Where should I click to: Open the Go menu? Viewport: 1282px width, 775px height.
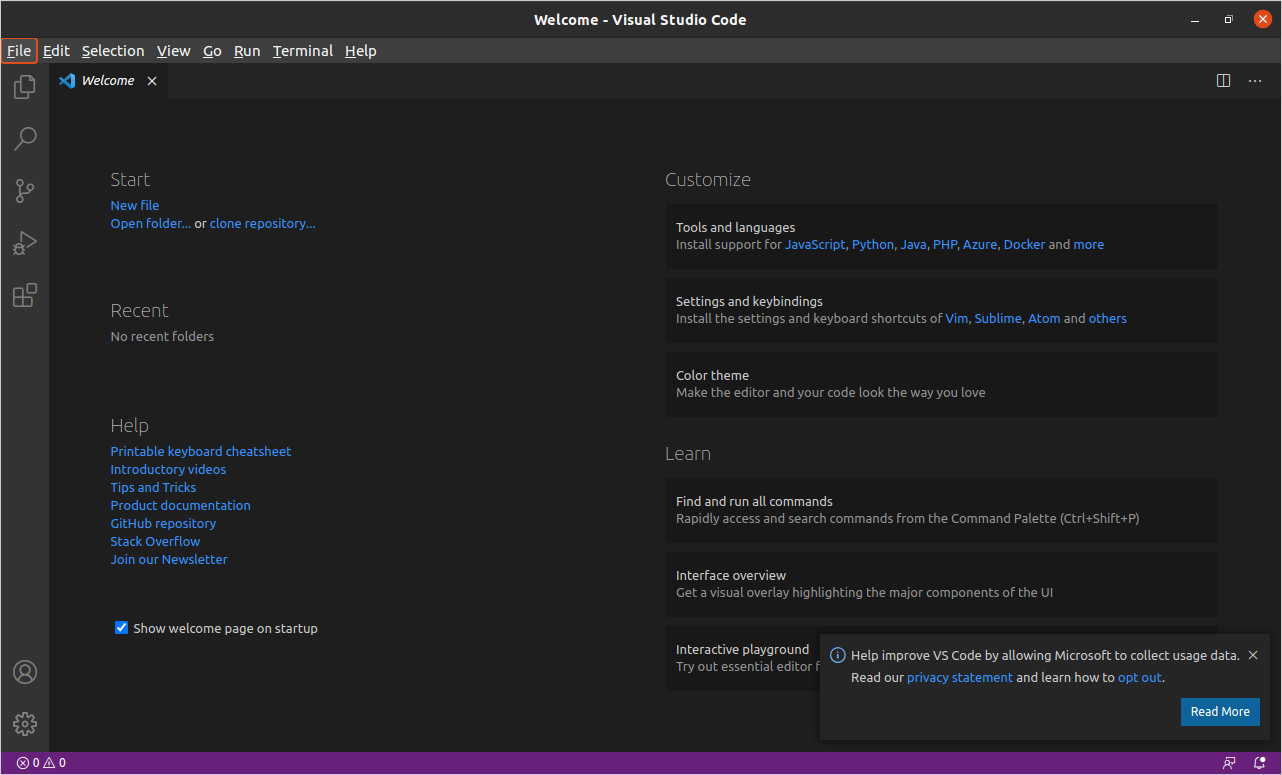212,51
